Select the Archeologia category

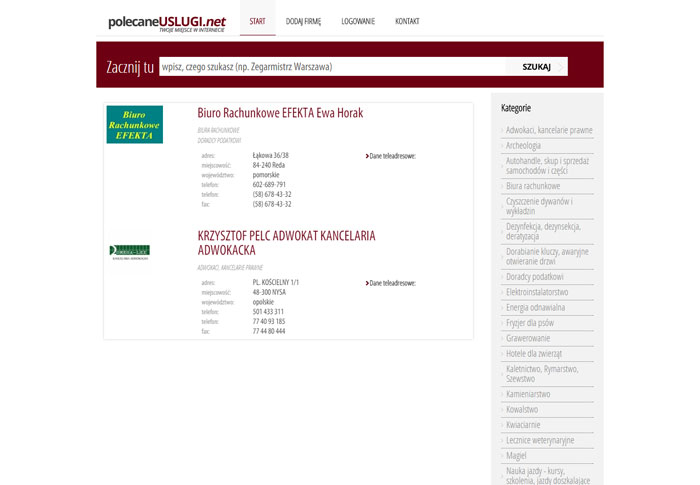pyautogui.click(x=523, y=146)
